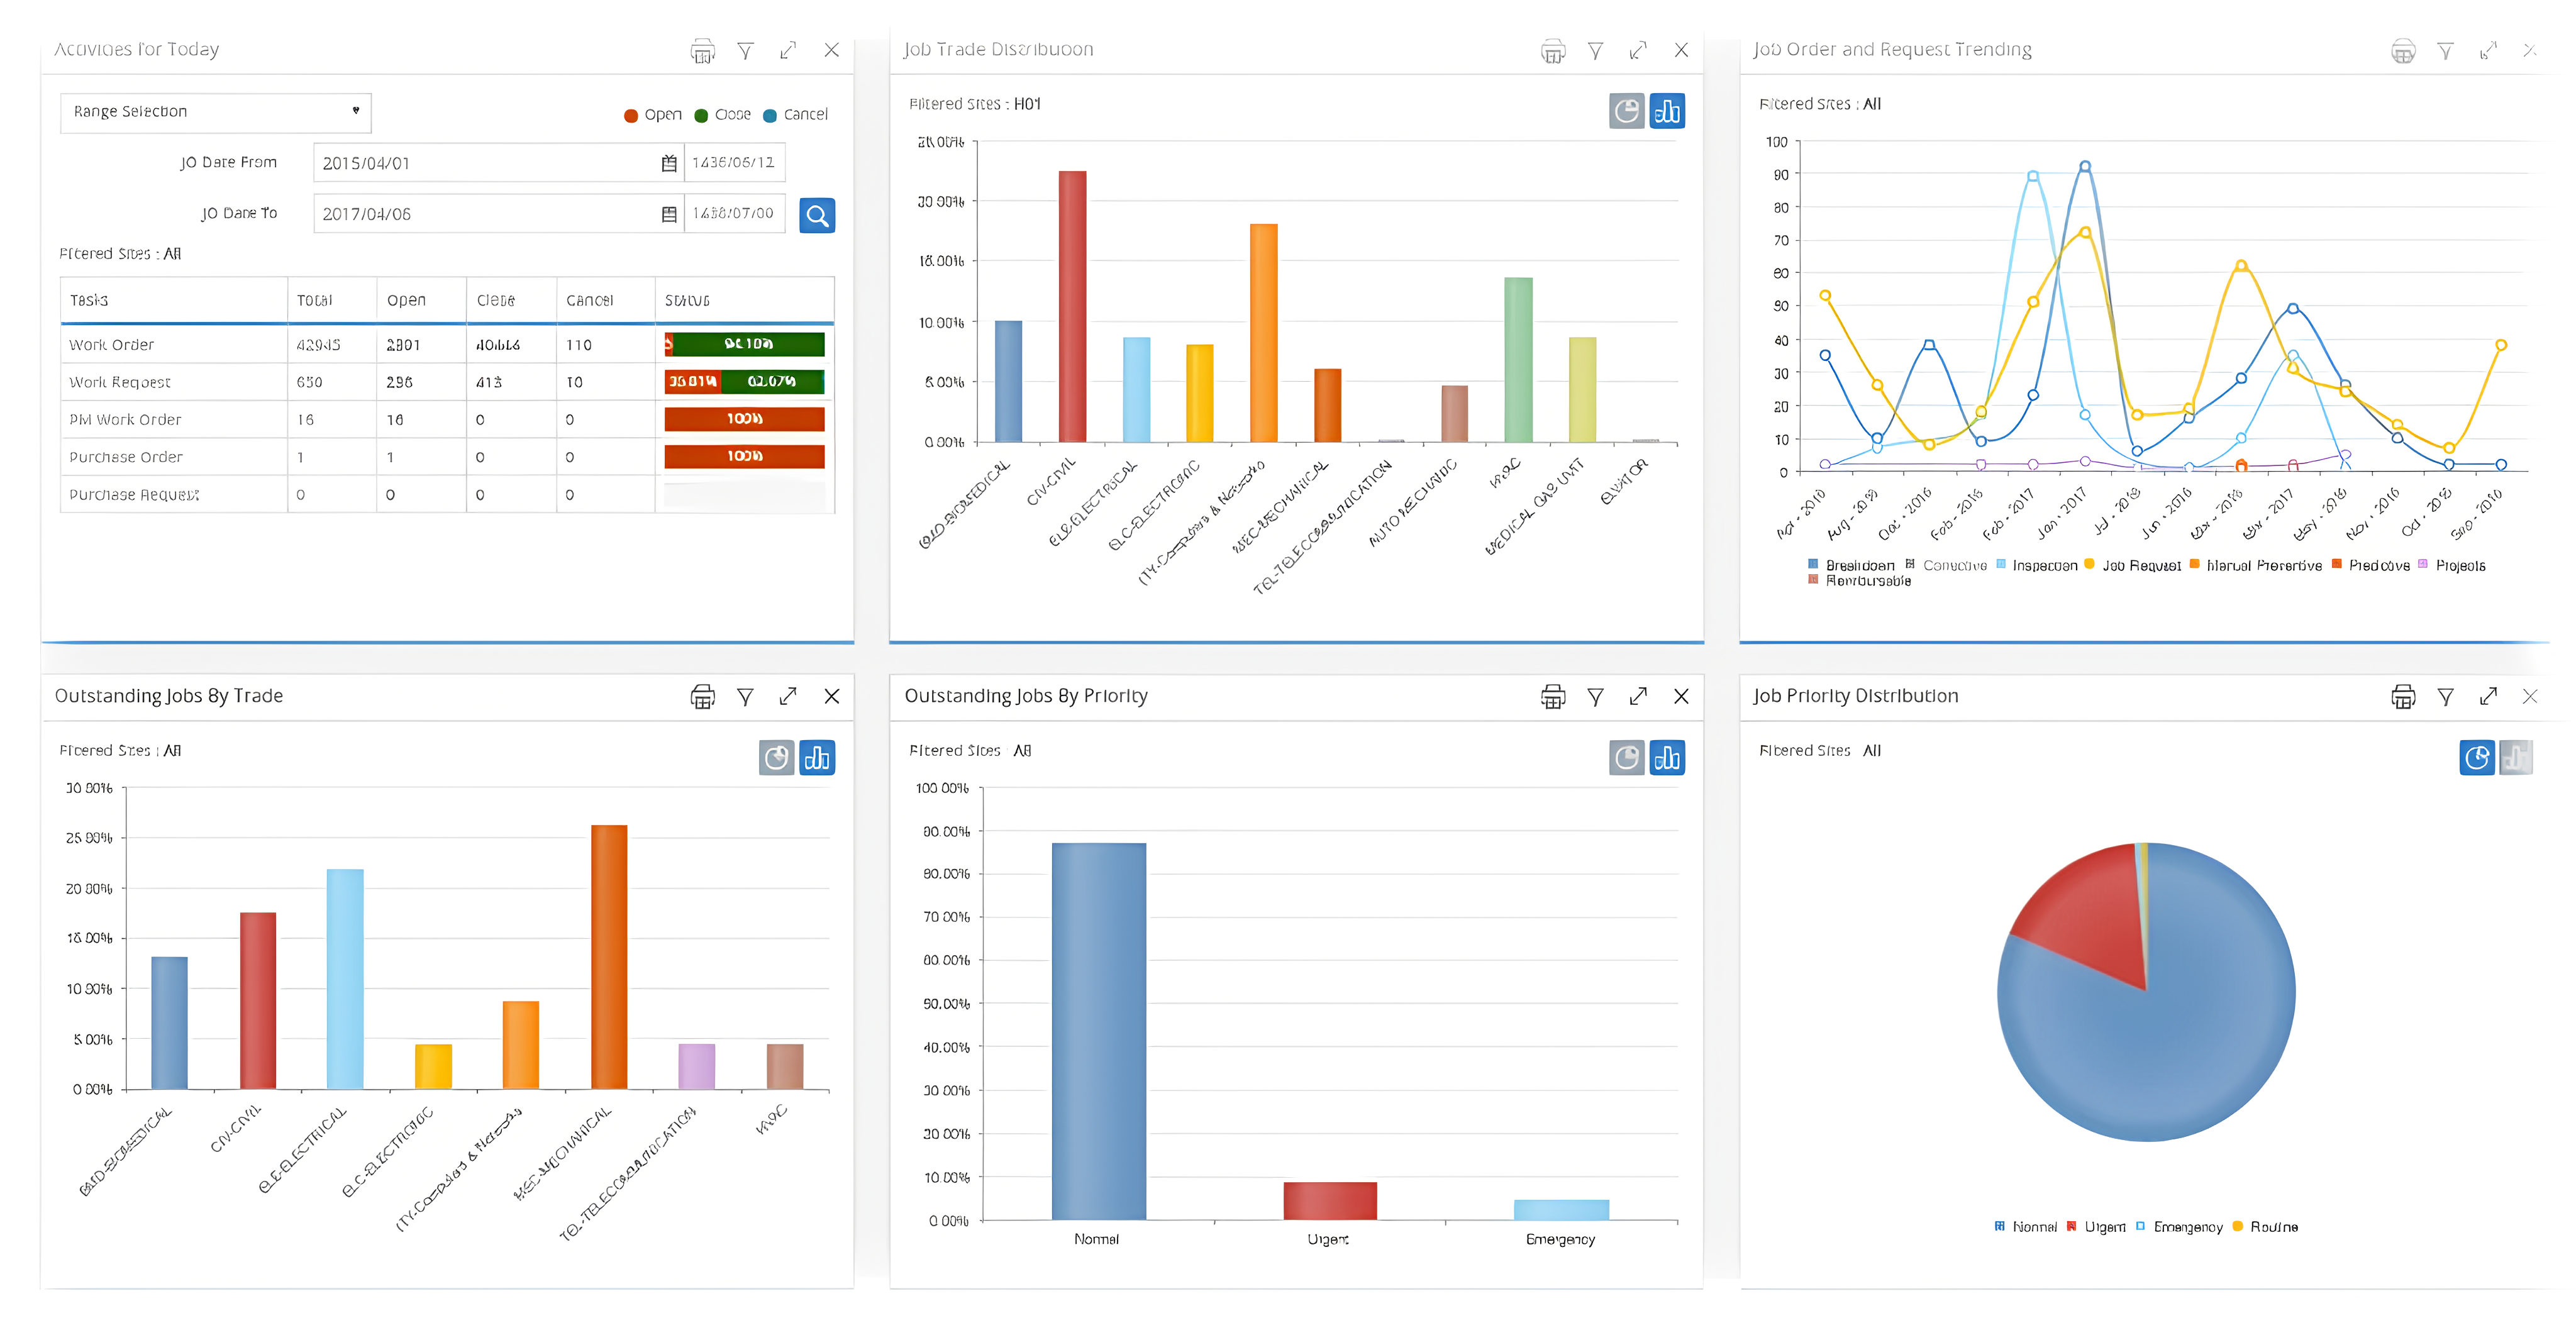Click the Status column header
This screenshot has height=1318, width=2576.
[687, 300]
